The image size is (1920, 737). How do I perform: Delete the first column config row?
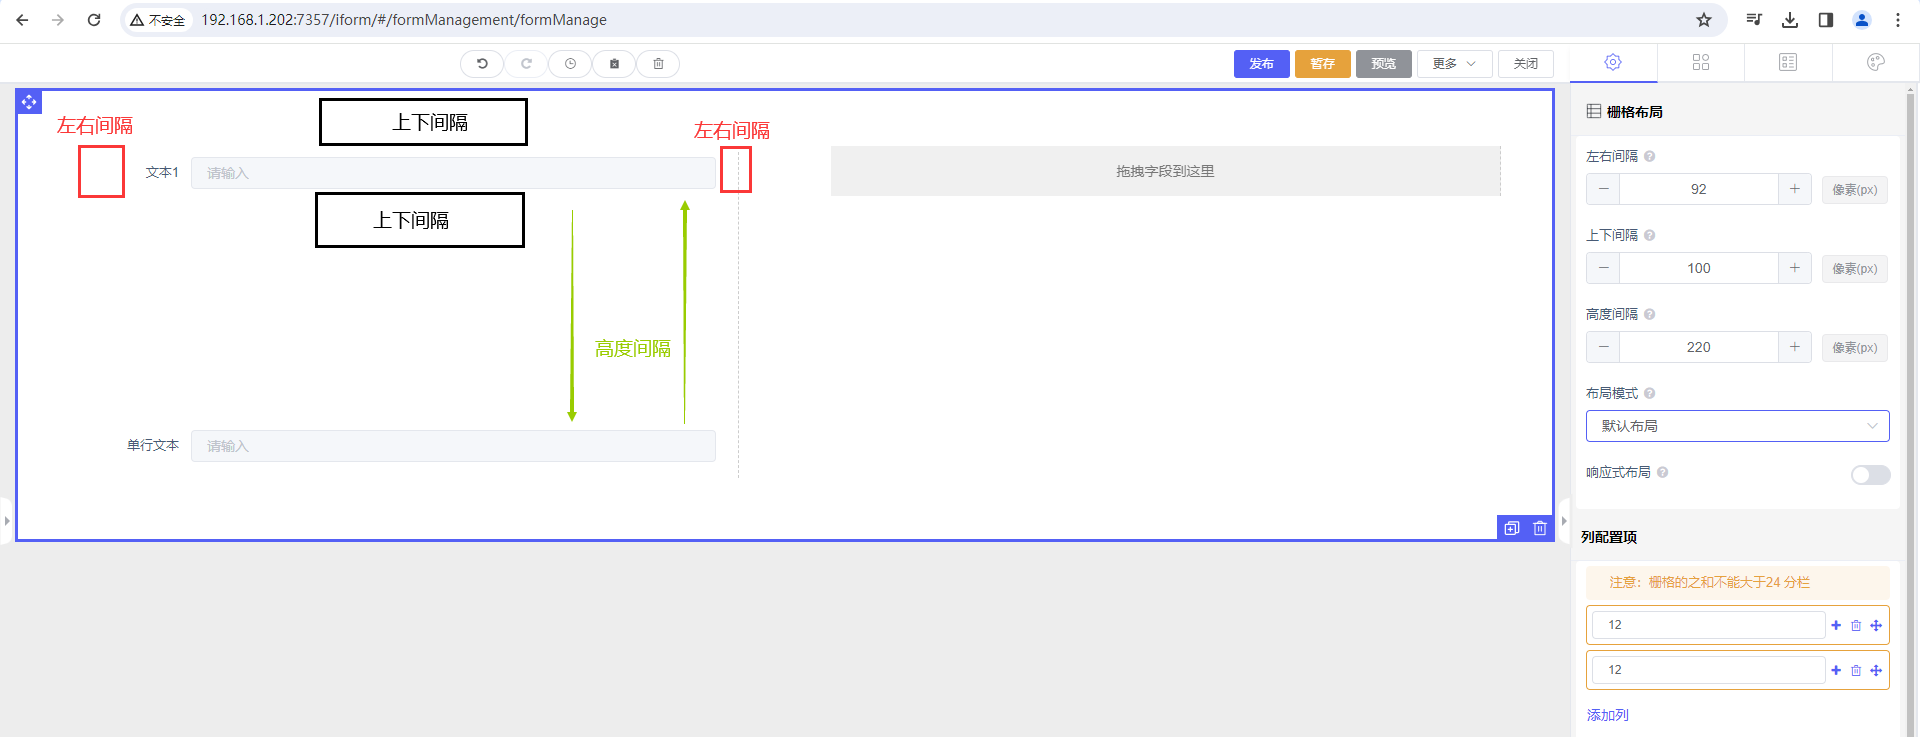(x=1856, y=626)
